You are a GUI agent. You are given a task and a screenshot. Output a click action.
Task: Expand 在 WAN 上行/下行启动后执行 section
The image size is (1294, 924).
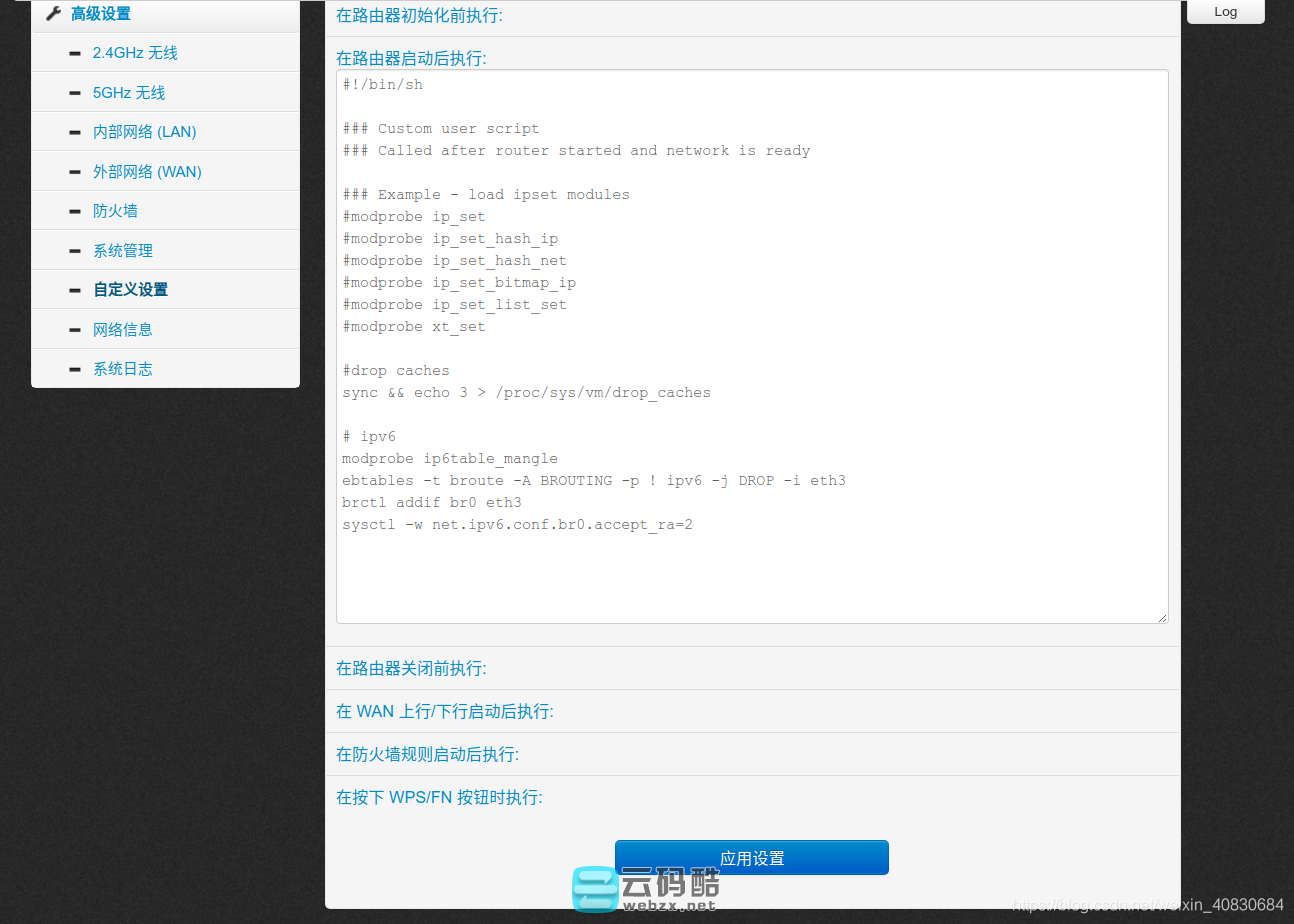(x=444, y=711)
